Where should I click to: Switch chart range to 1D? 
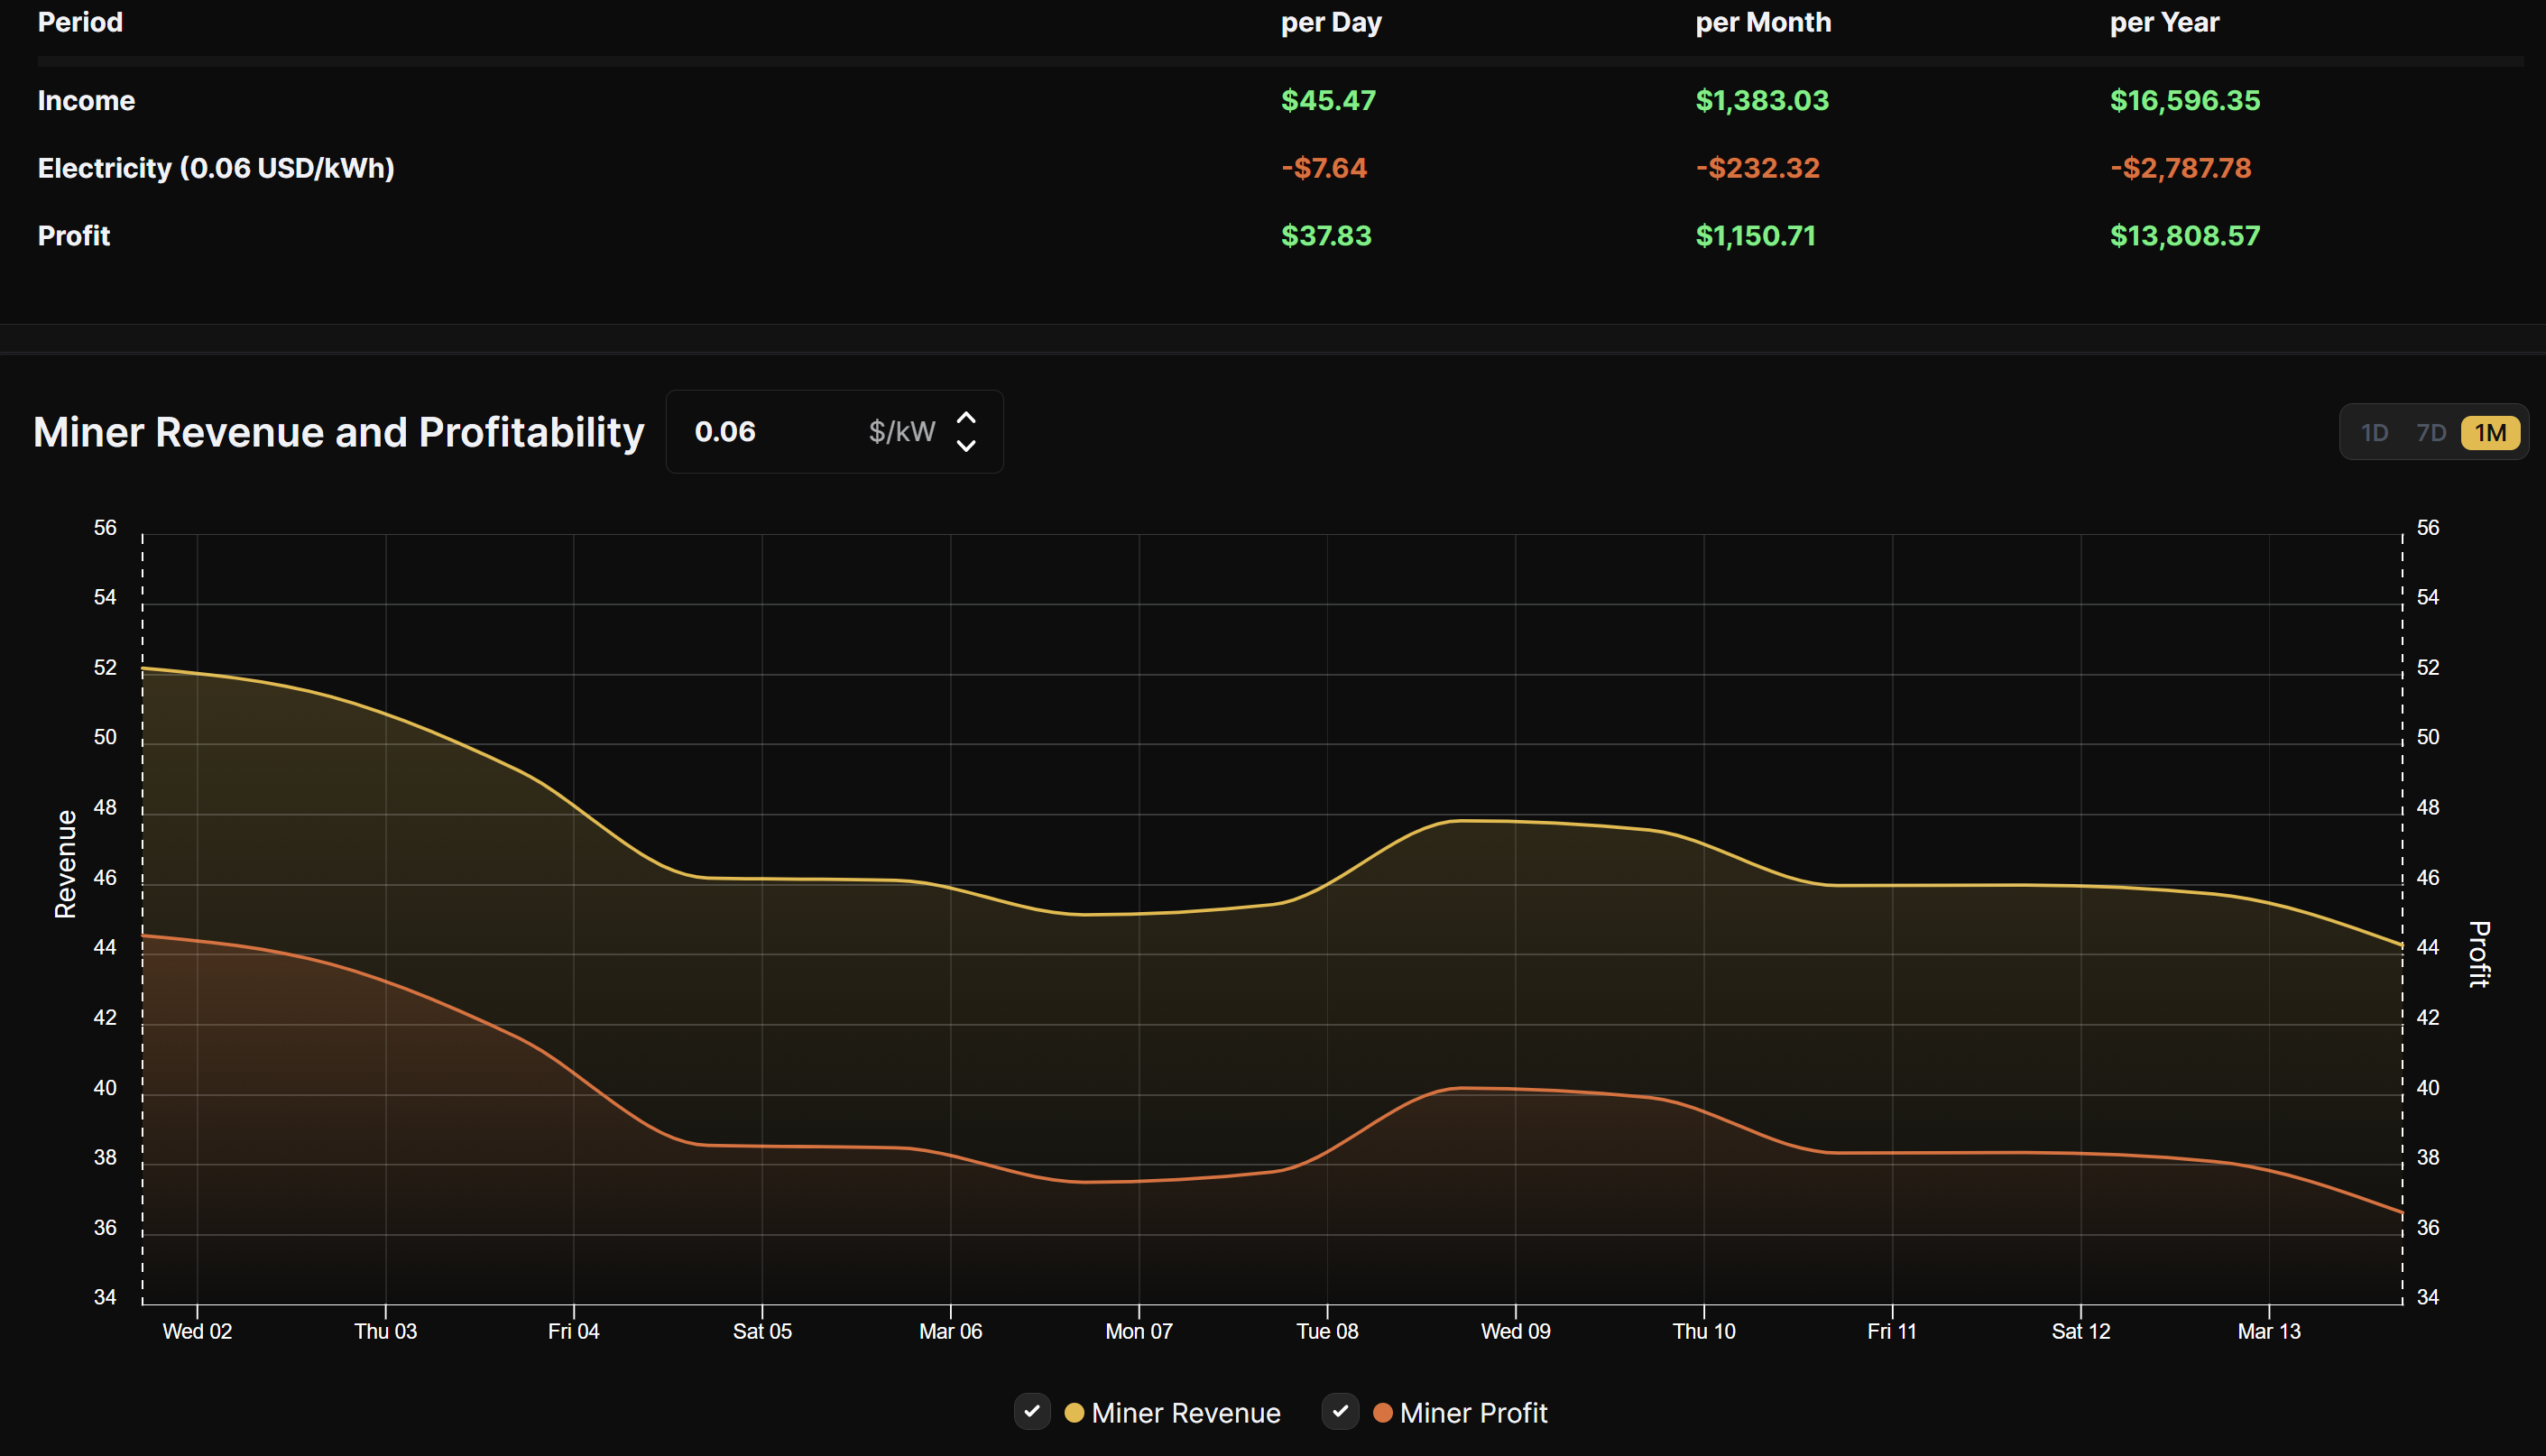click(x=2373, y=433)
